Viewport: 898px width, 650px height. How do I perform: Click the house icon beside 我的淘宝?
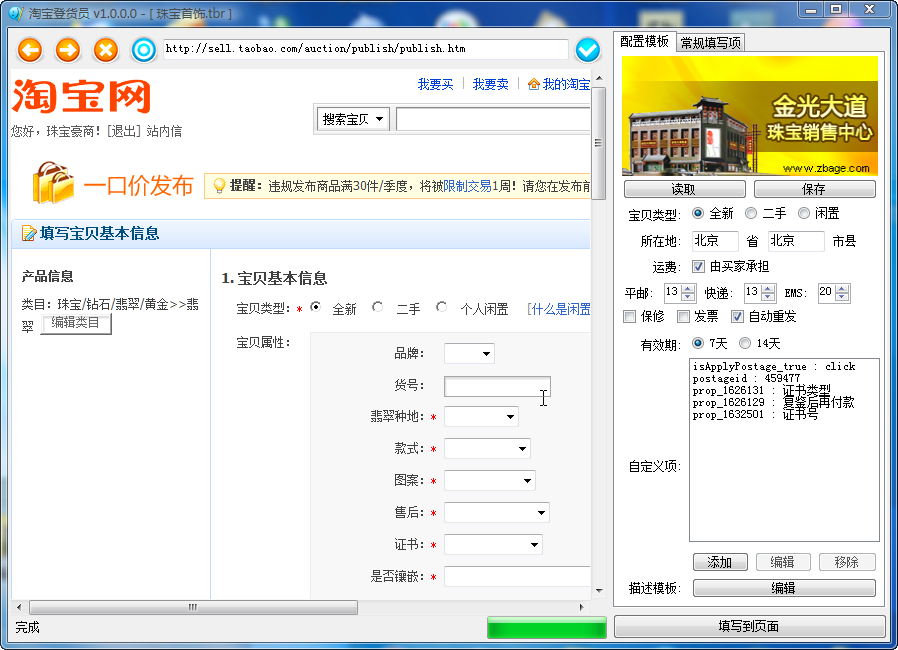(533, 84)
